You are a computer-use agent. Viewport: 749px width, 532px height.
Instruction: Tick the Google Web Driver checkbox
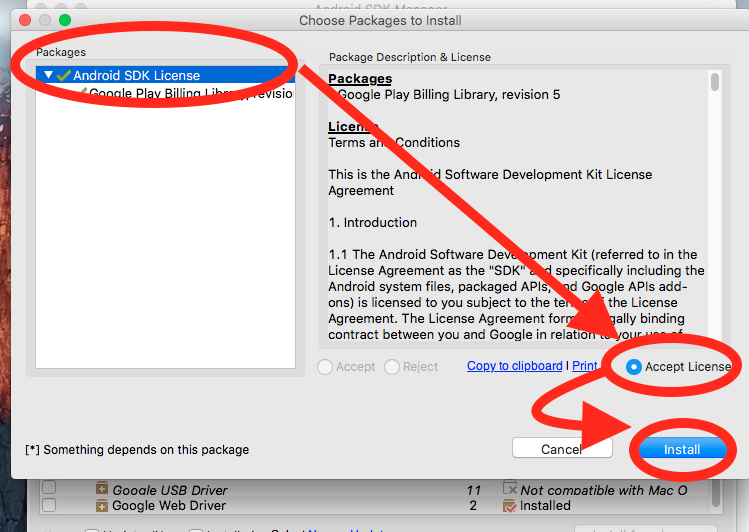[x=49, y=505]
